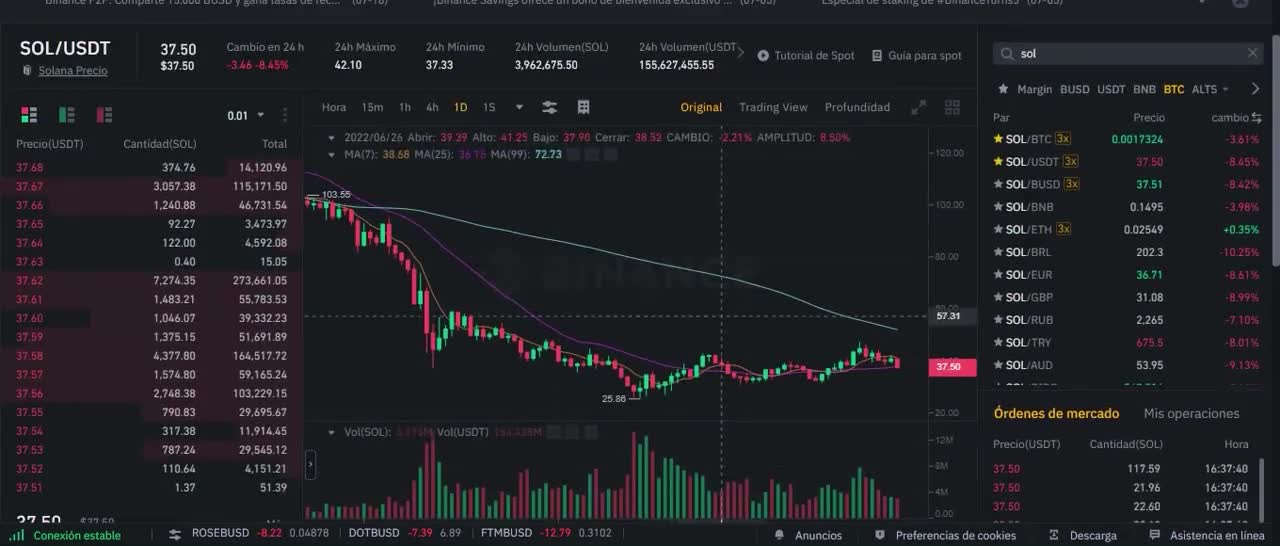Open the SOL/AUD pair row
The height and width of the screenshot is (546, 1280).
click(1127, 365)
